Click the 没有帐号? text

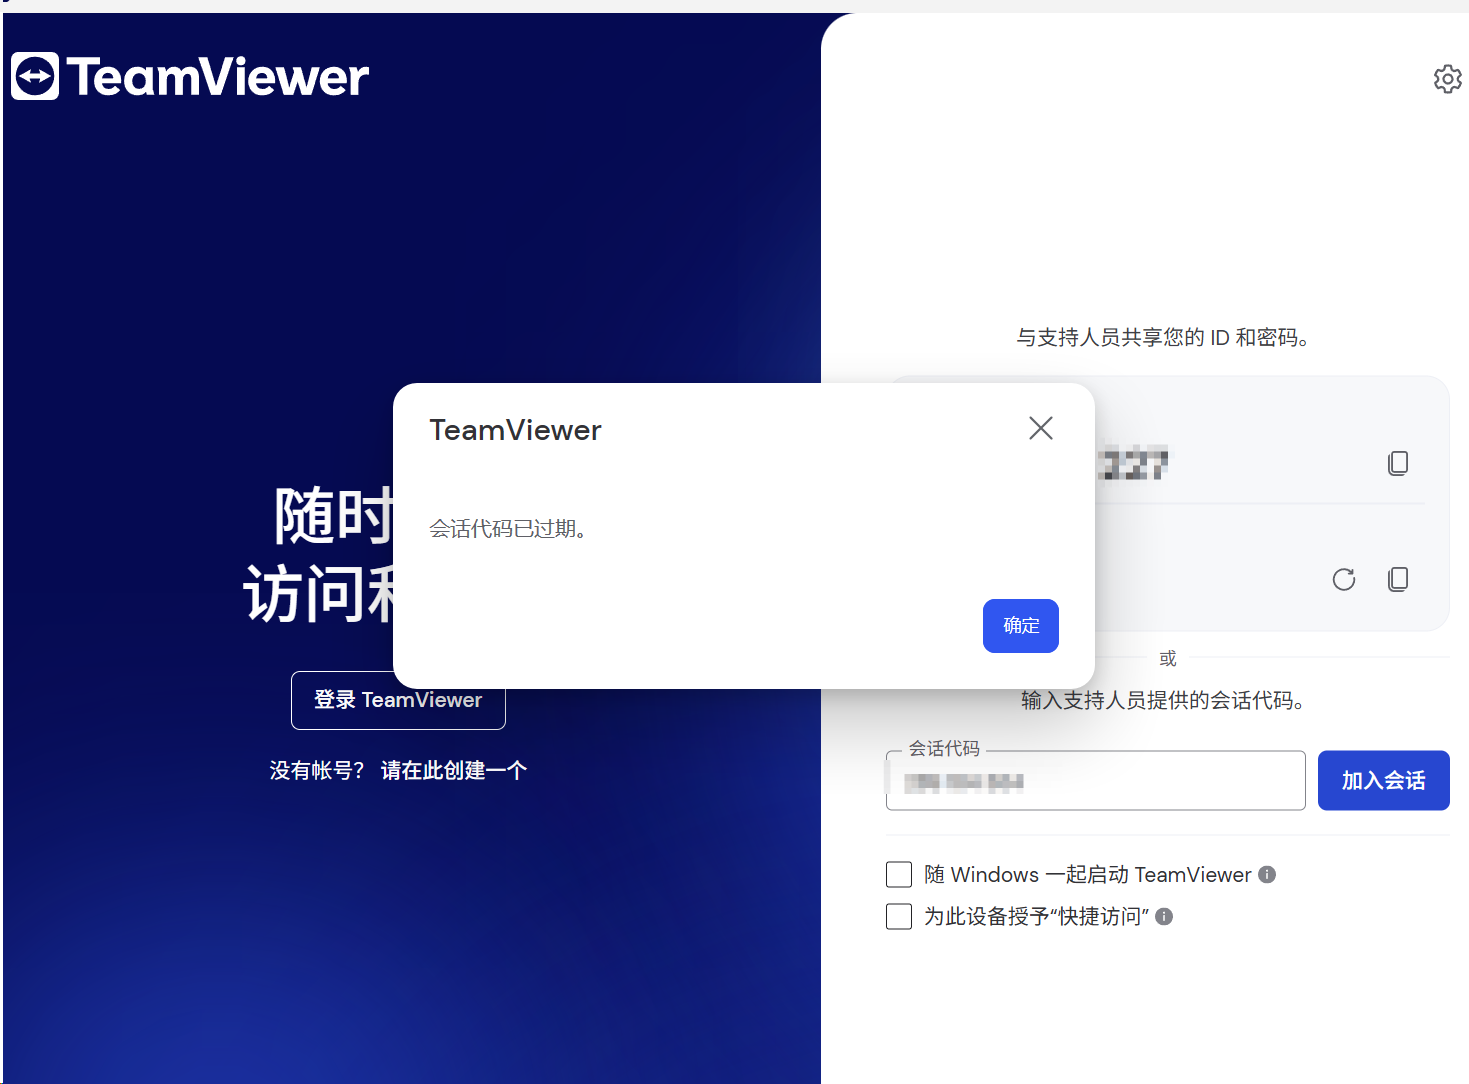(x=317, y=770)
